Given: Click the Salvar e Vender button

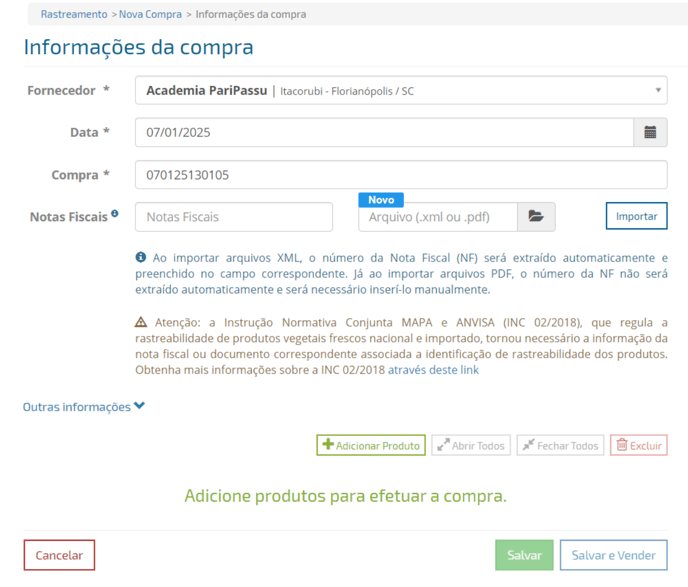Looking at the screenshot, I should coord(613,555).
